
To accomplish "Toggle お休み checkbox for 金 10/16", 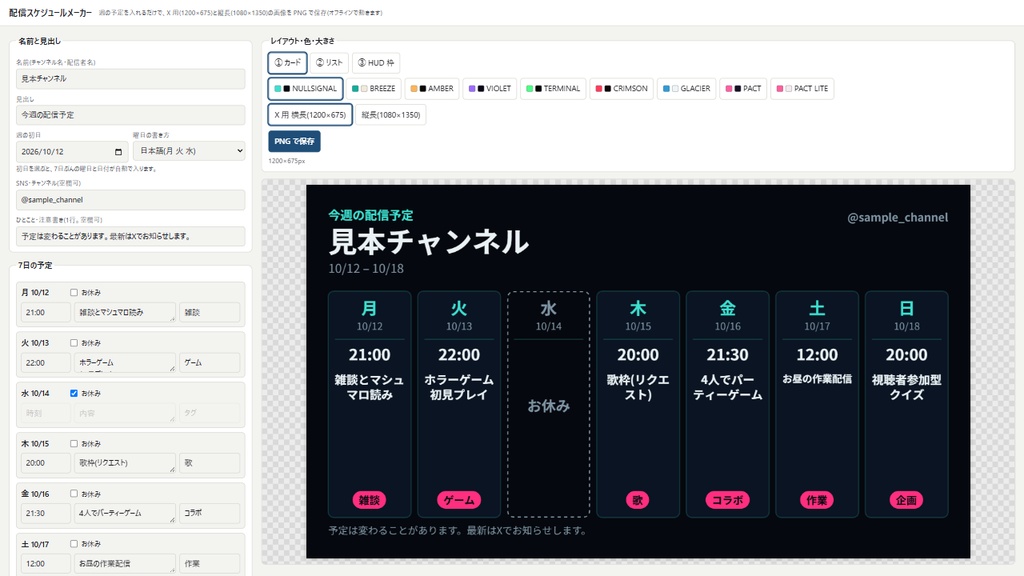I will coord(74,494).
